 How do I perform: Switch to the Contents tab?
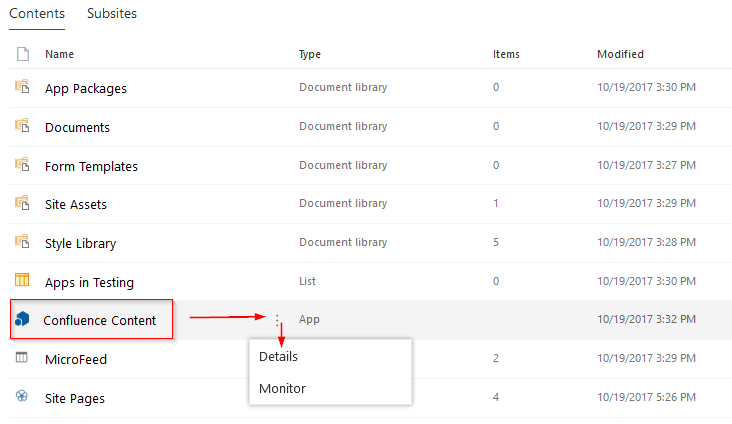[x=37, y=14]
